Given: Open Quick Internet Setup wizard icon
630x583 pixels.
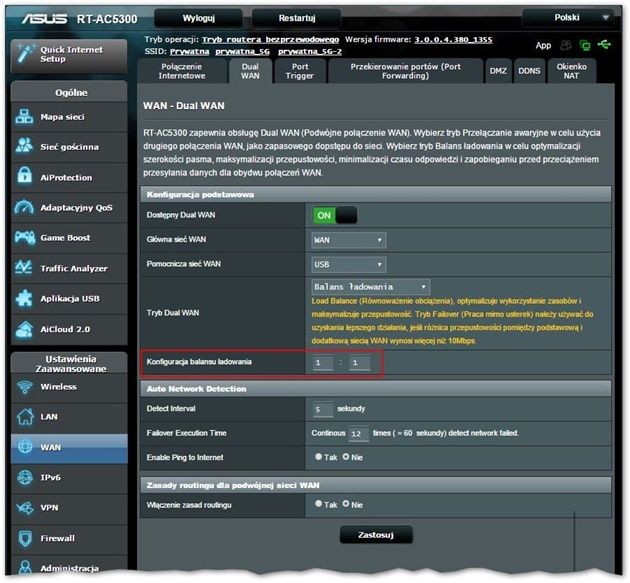Looking at the screenshot, I should click(x=25, y=54).
